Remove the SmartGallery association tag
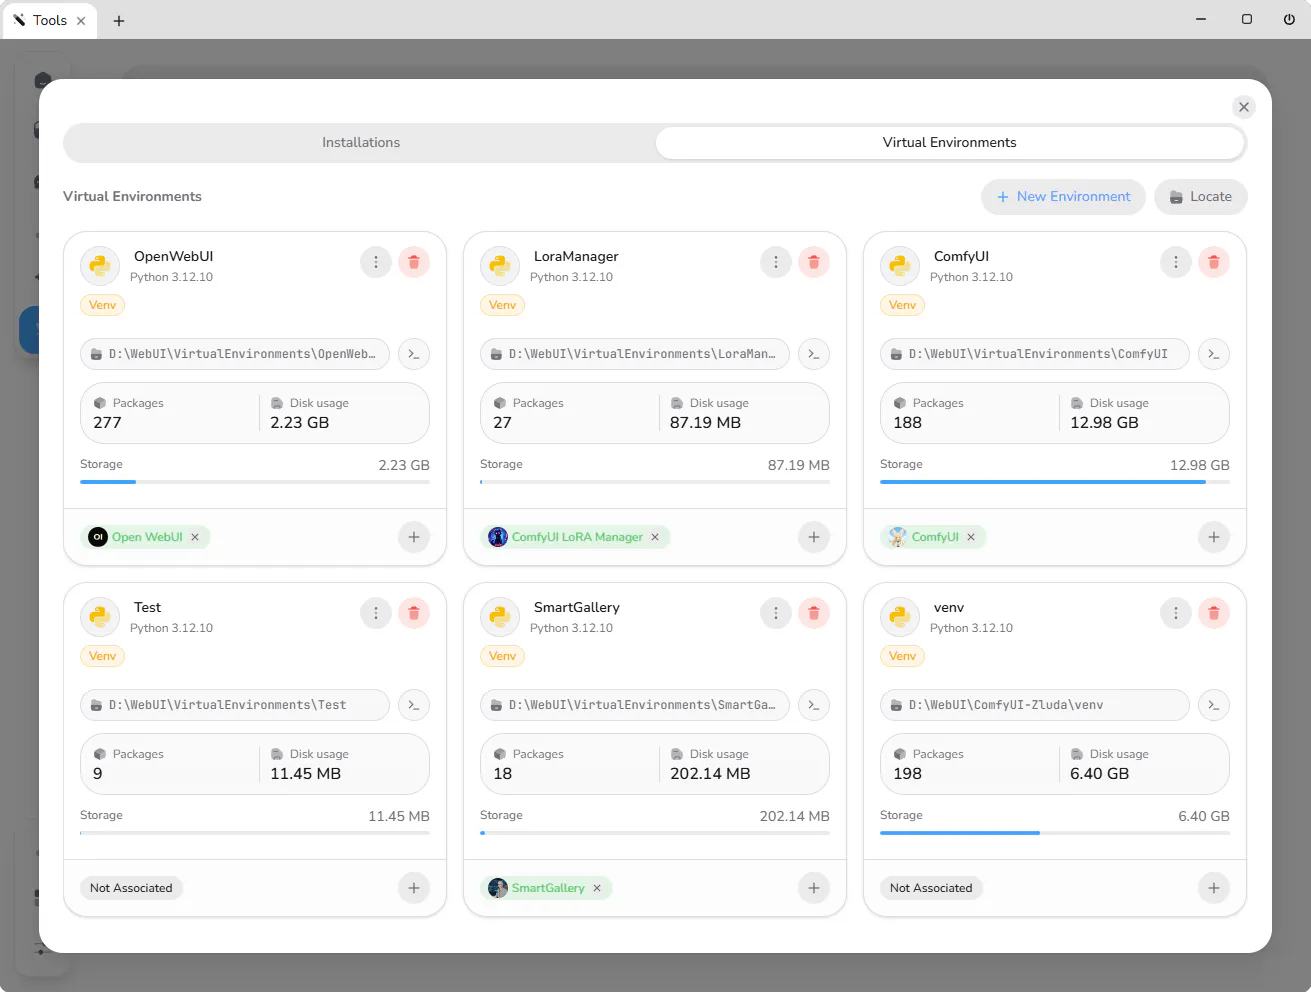The height and width of the screenshot is (992, 1311). (597, 888)
